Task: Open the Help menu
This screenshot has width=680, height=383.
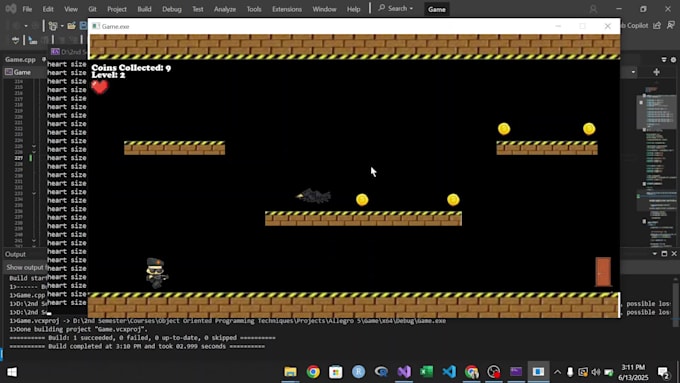Action: 353,9
